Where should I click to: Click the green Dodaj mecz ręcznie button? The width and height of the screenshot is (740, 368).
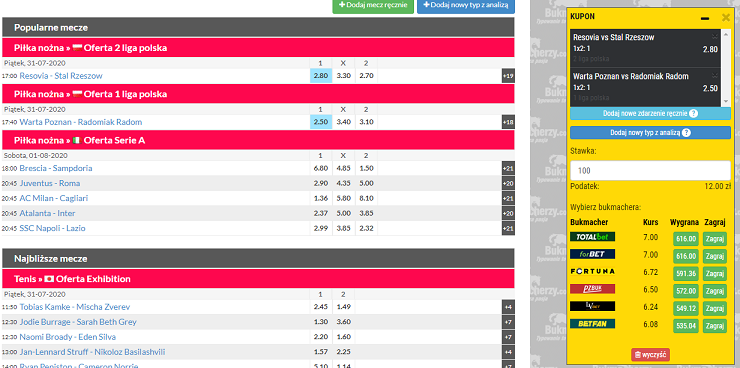373,5
